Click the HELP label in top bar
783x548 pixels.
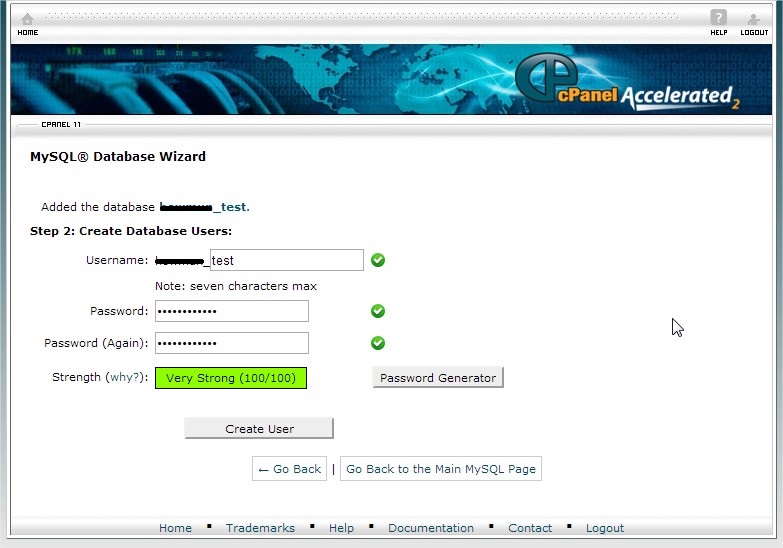(719, 32)
